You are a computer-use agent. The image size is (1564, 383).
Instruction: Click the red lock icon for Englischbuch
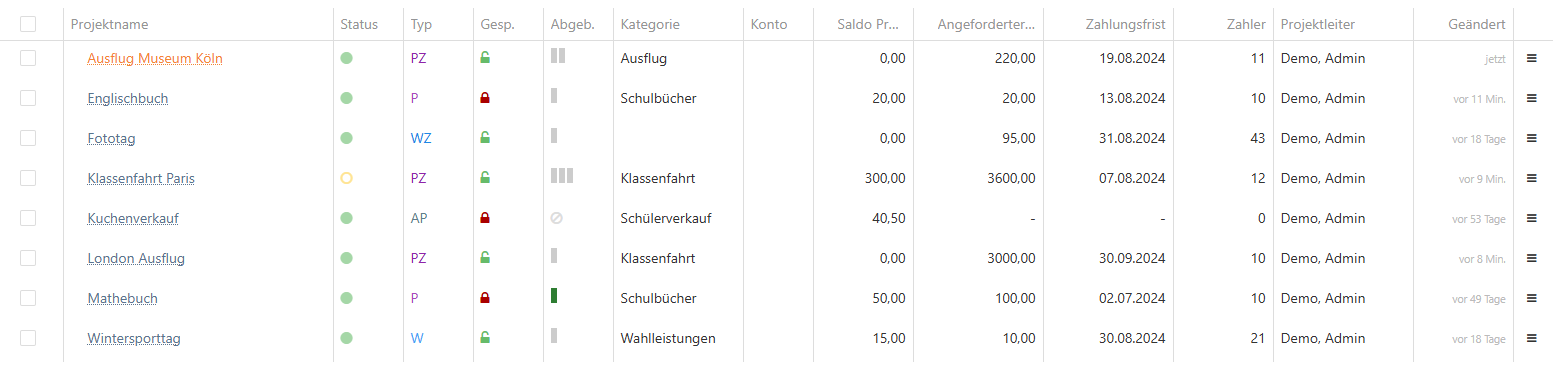coord(485,98)
